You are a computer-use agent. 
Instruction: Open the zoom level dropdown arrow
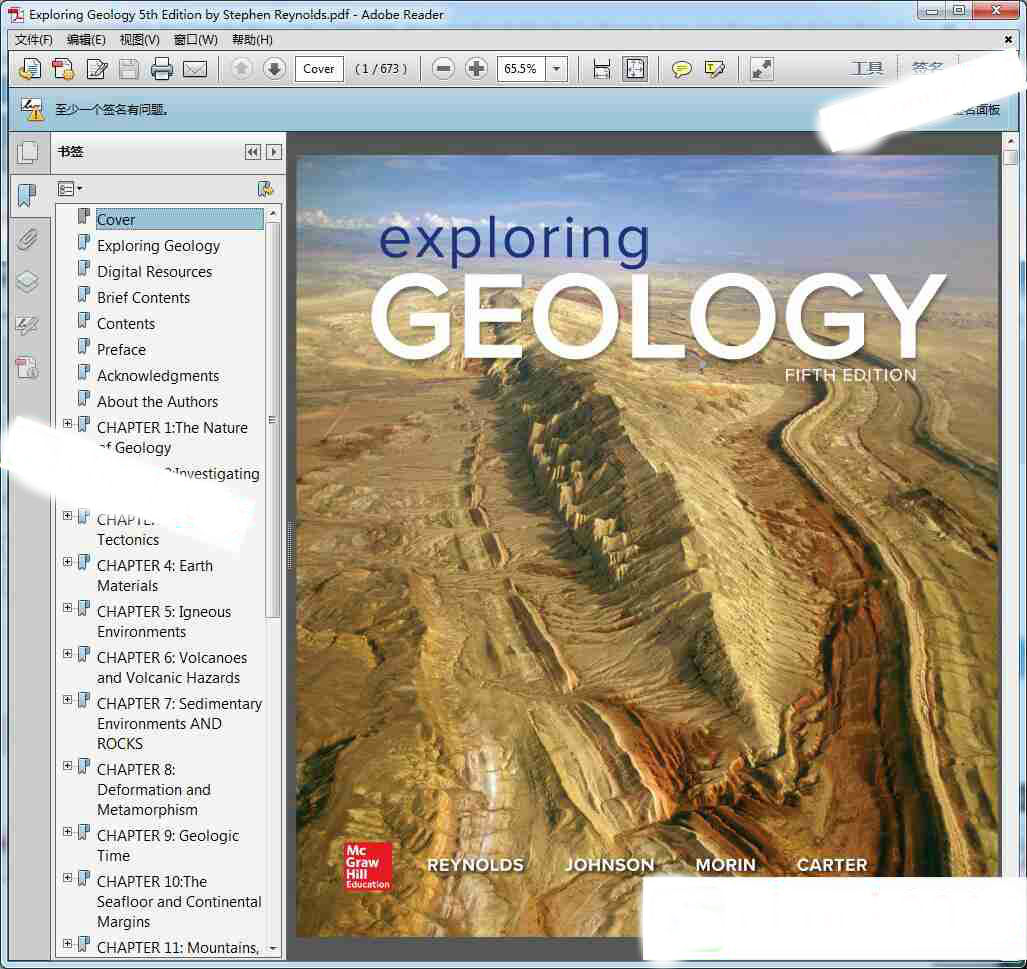pyautogui.click(x=556, y=69)
